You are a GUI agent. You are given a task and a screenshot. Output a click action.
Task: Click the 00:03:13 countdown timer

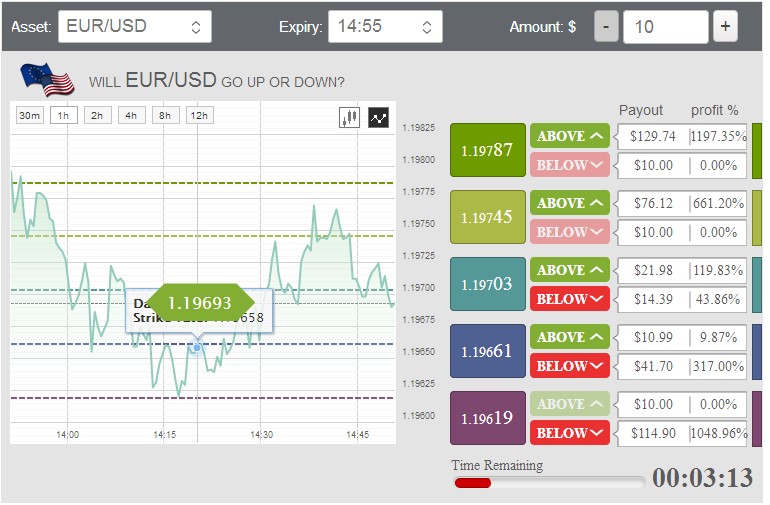[702, 477]
